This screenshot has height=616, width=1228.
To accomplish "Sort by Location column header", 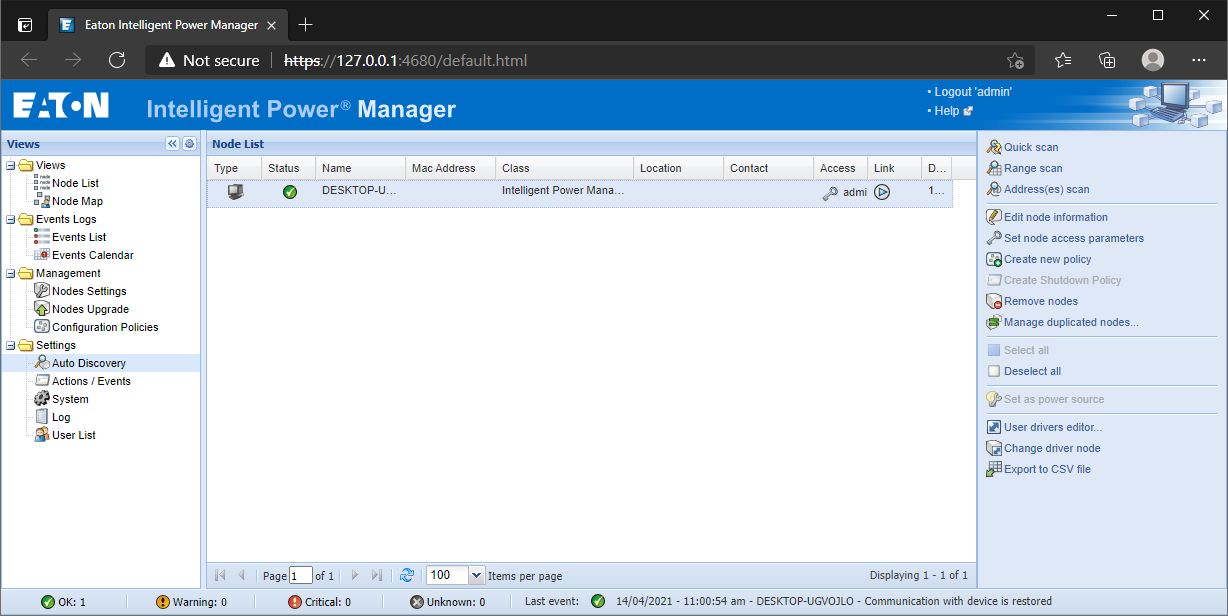I will point(678,168).
